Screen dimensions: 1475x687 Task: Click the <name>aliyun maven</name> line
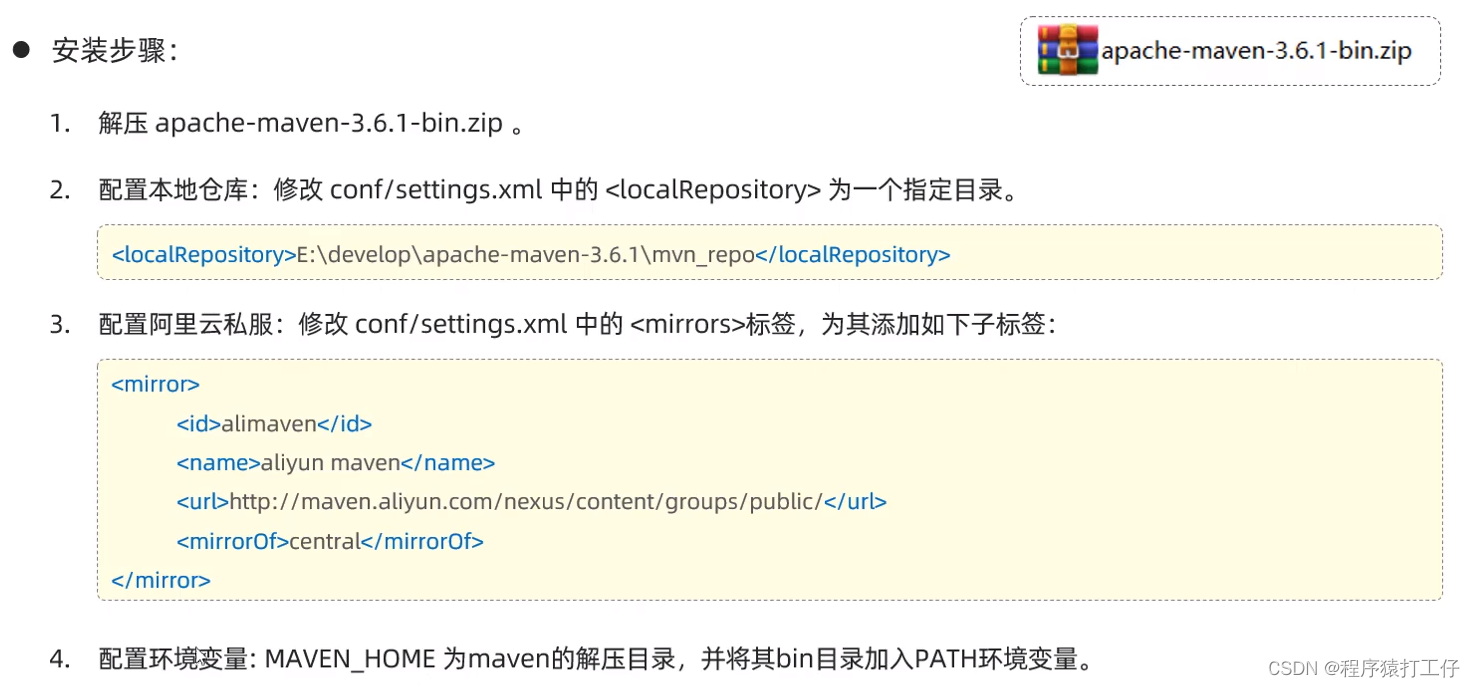click(x=335, y=463)
